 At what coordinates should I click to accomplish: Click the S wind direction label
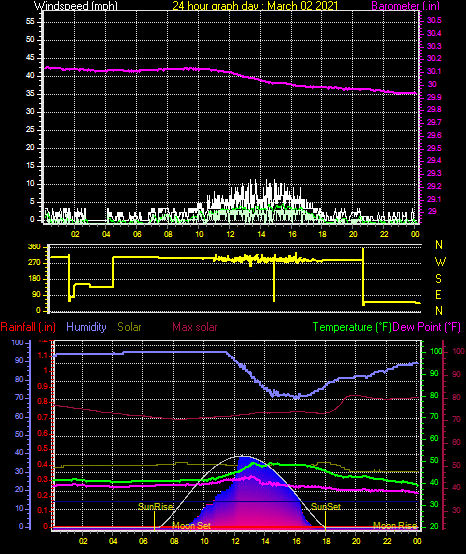point(438,279)
